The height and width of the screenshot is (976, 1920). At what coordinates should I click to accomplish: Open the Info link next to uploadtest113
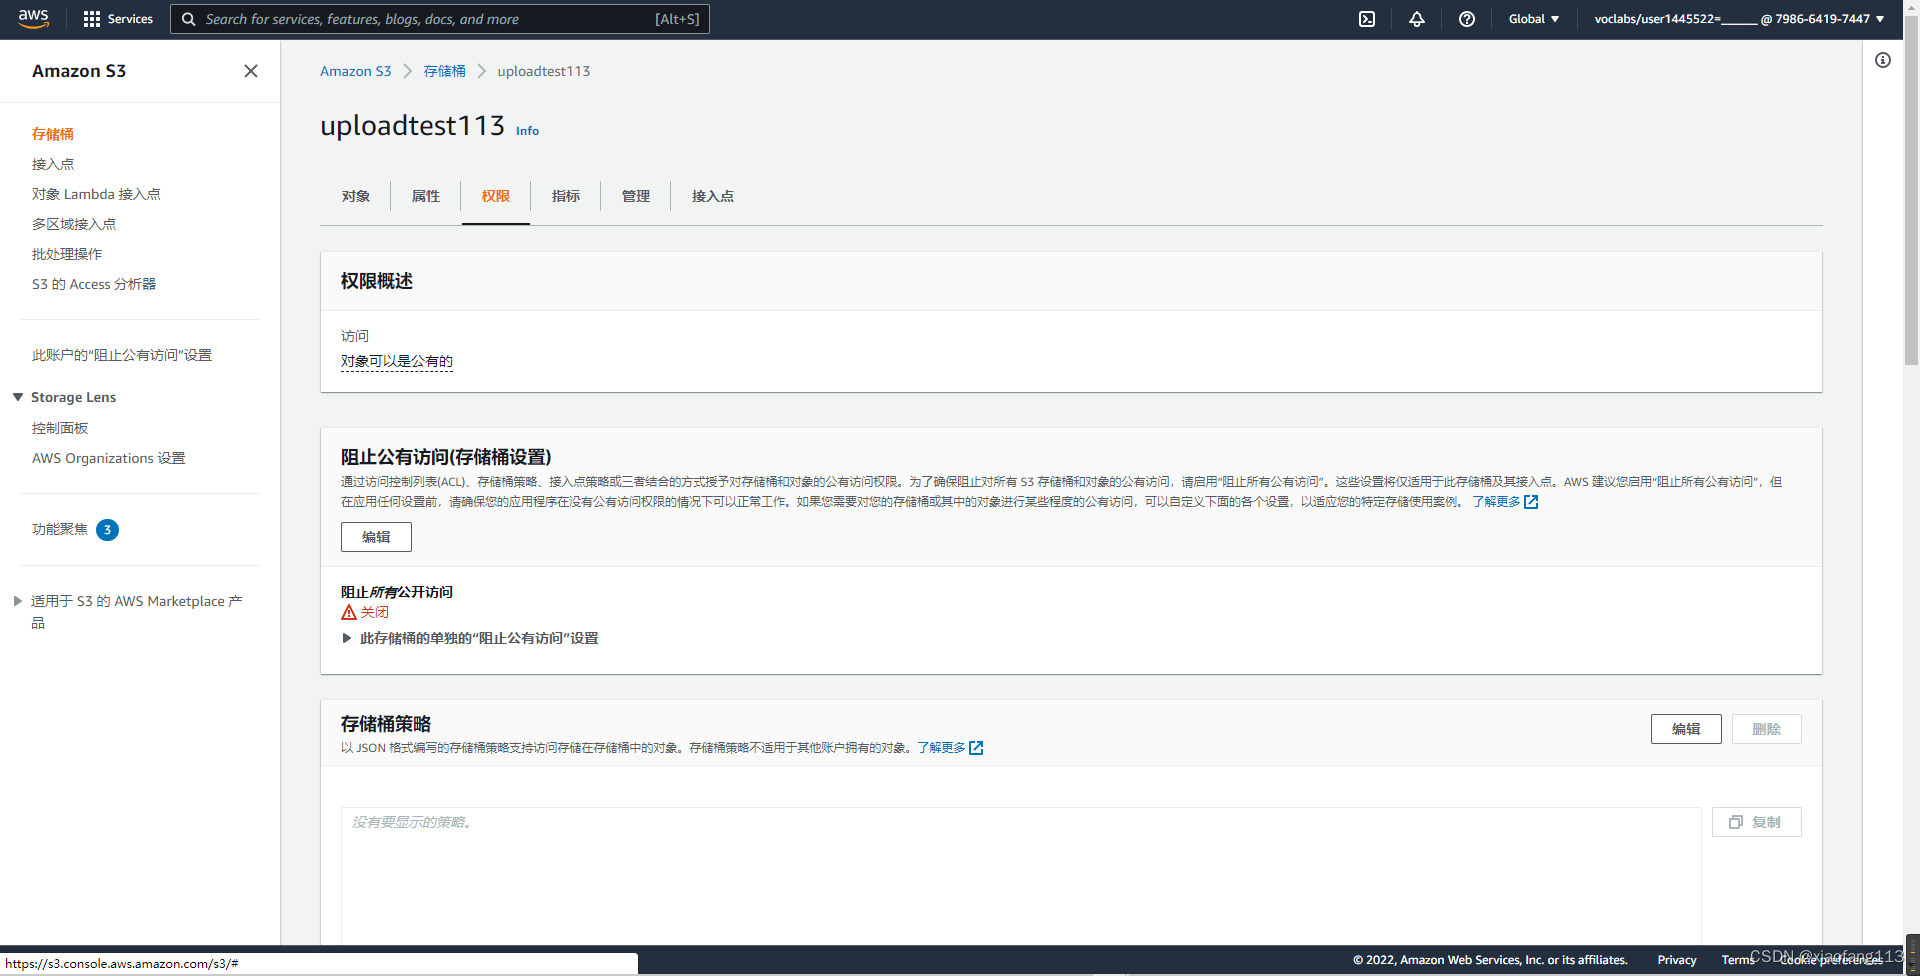(x=527, y=131)
